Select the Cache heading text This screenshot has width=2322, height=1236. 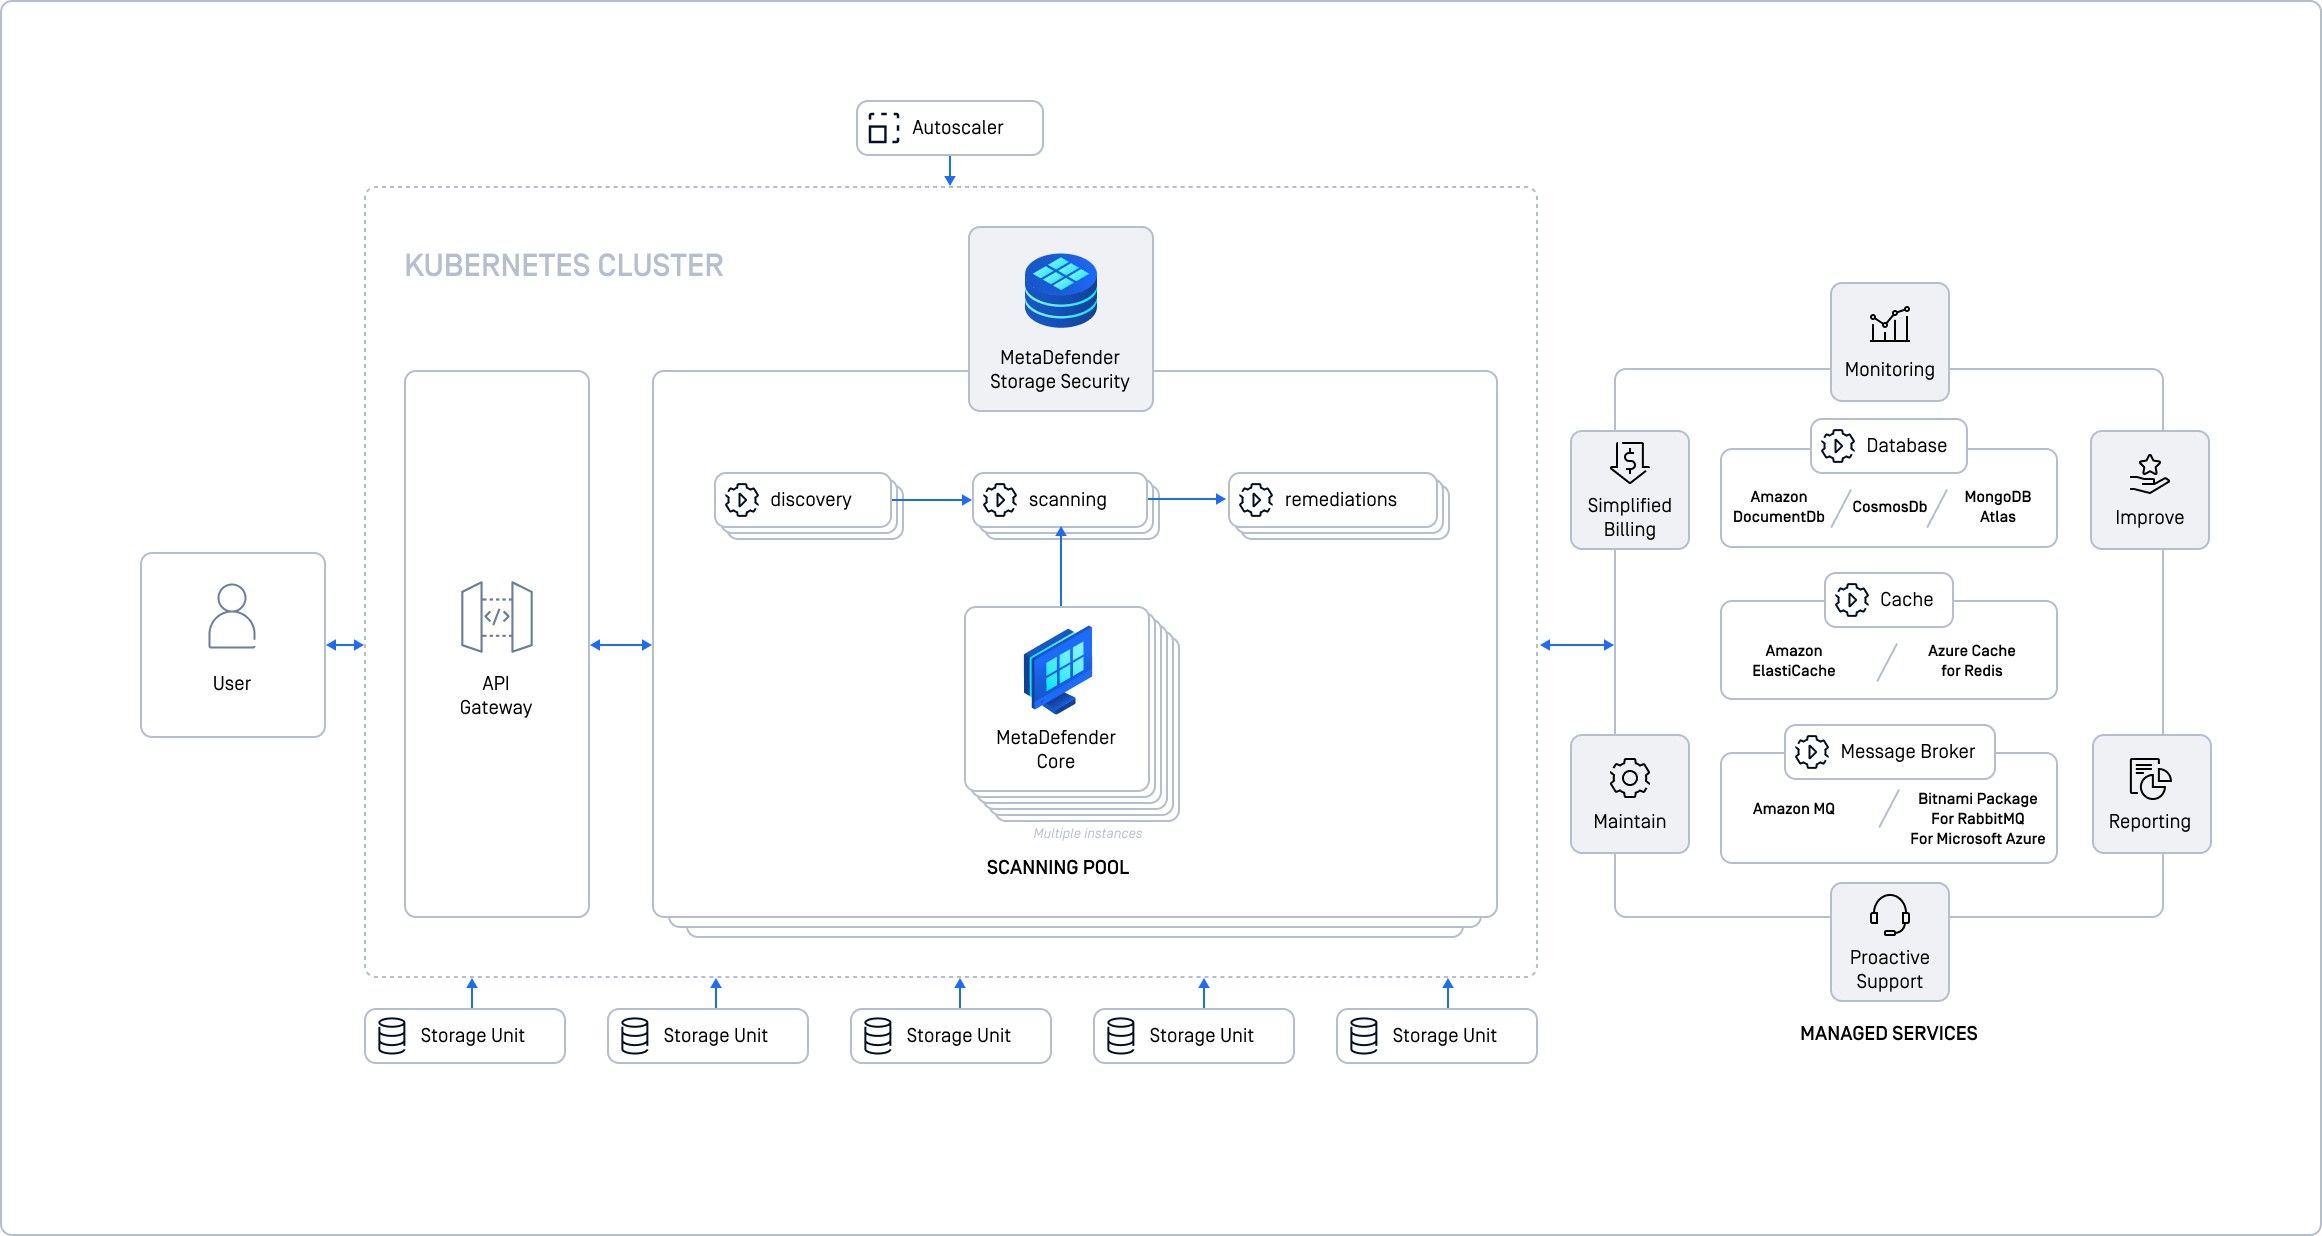[x=1907, y=600]
